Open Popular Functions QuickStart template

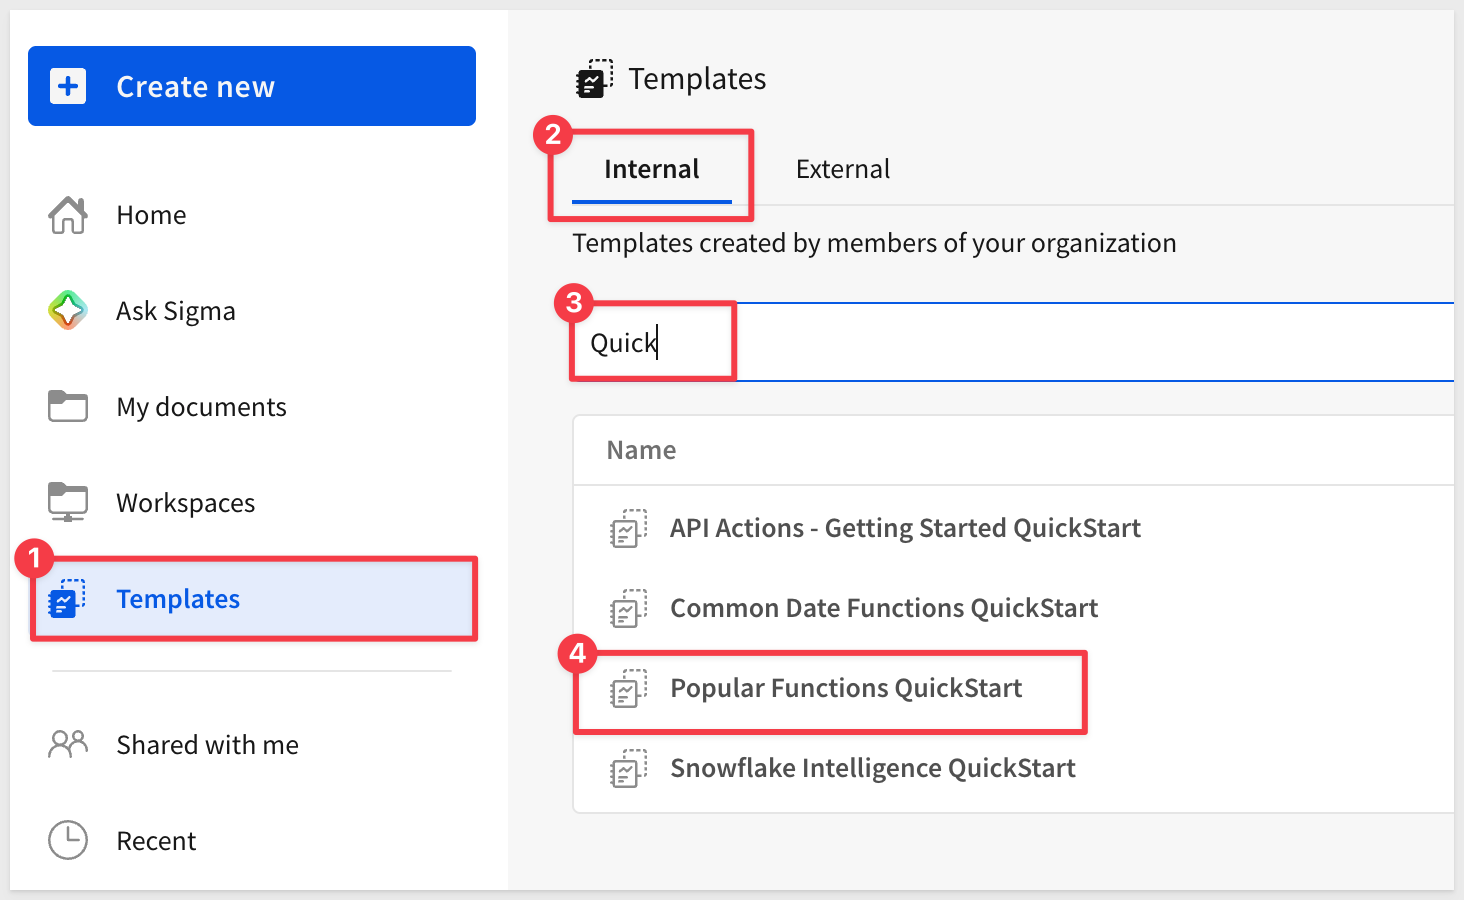point(846,688)
